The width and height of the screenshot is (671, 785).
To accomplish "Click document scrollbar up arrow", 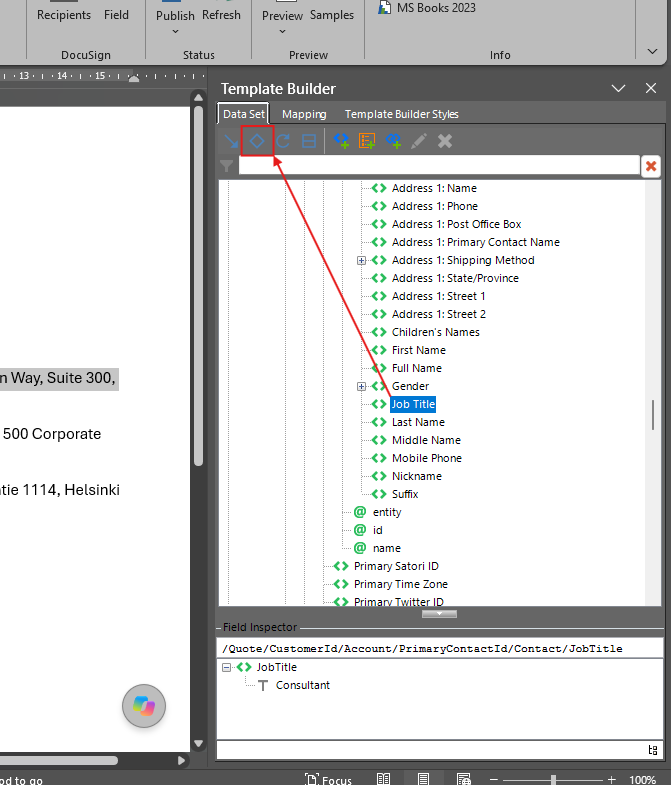I will [198, 97].
